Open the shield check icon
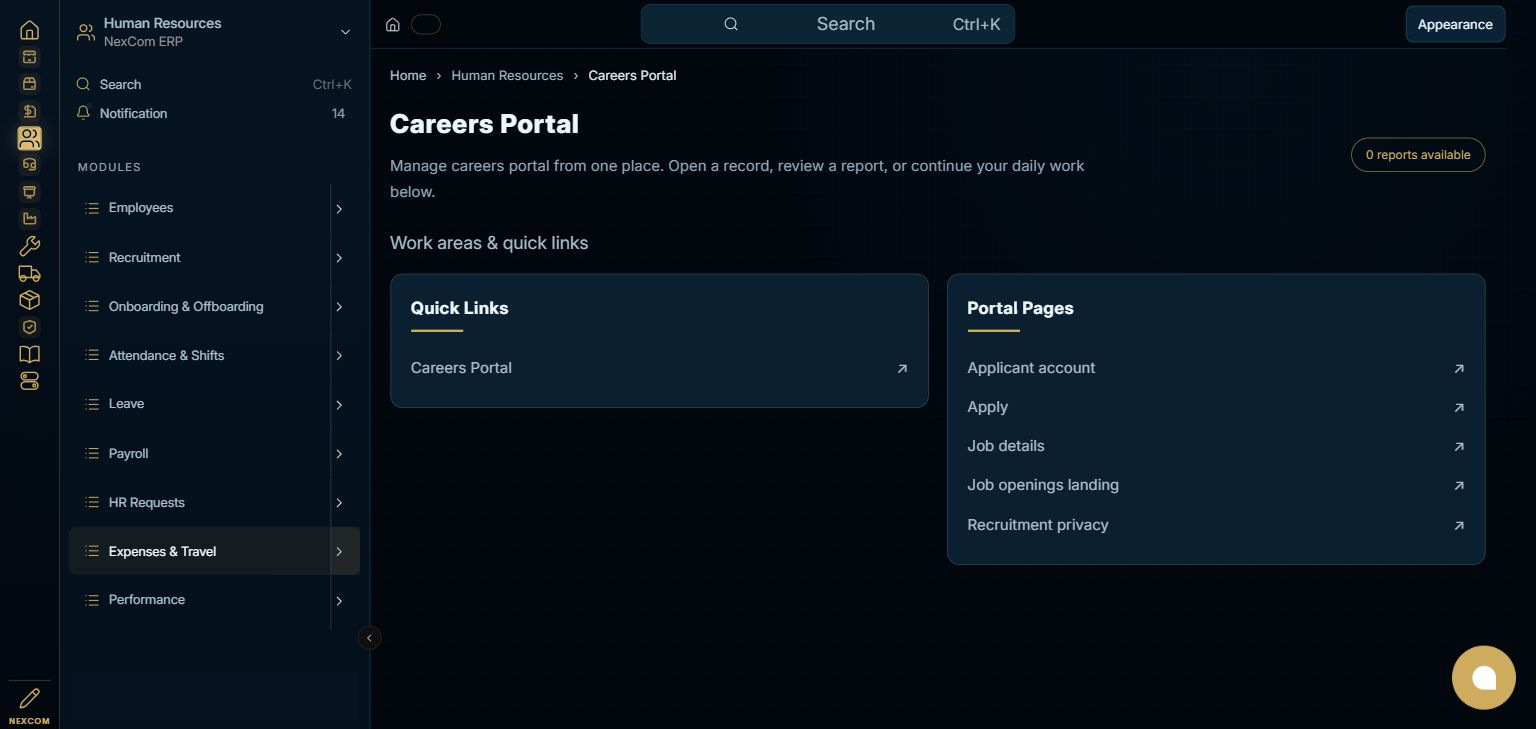 point(30,327)
